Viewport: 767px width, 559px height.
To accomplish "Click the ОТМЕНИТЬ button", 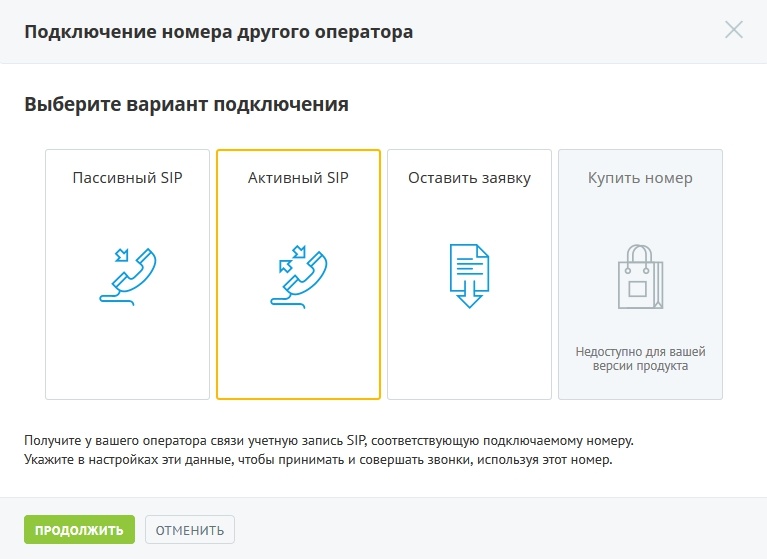I will pyautogui.click(x=190, y=530).
